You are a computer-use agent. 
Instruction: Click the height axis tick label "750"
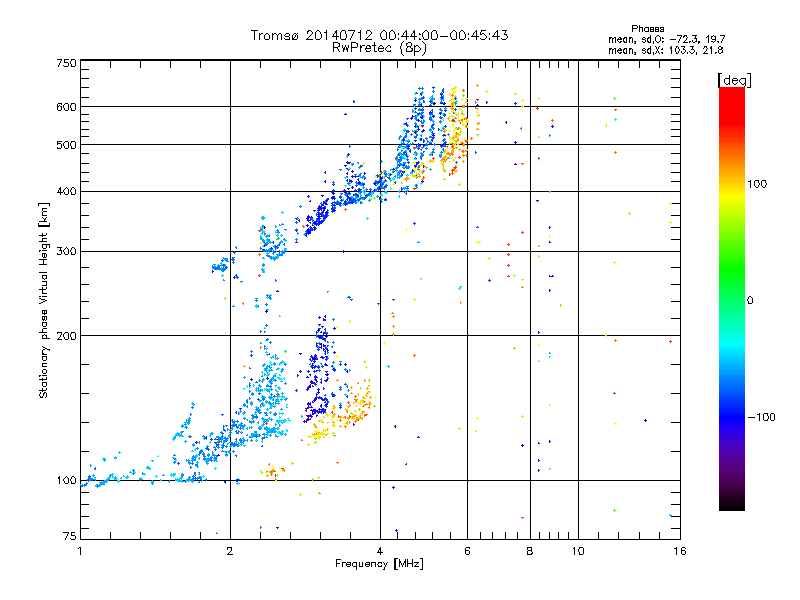tap(67, 63)
